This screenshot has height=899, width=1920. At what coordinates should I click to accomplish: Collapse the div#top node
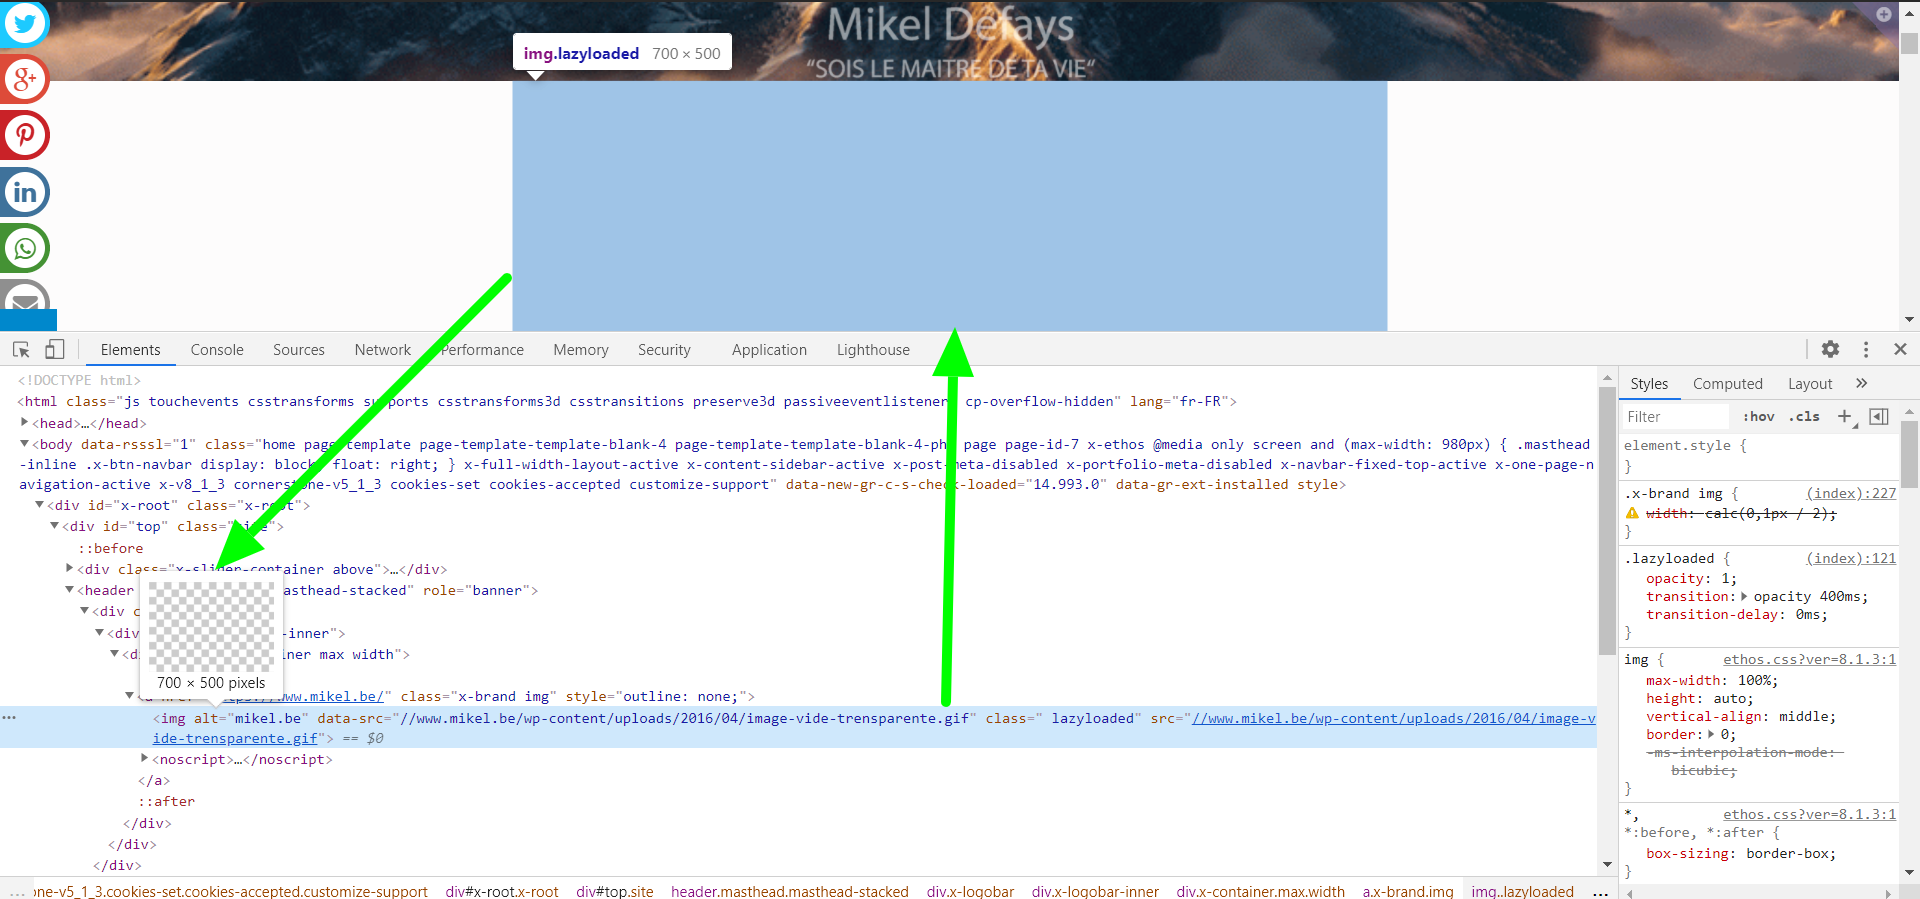tap(55, 526)
